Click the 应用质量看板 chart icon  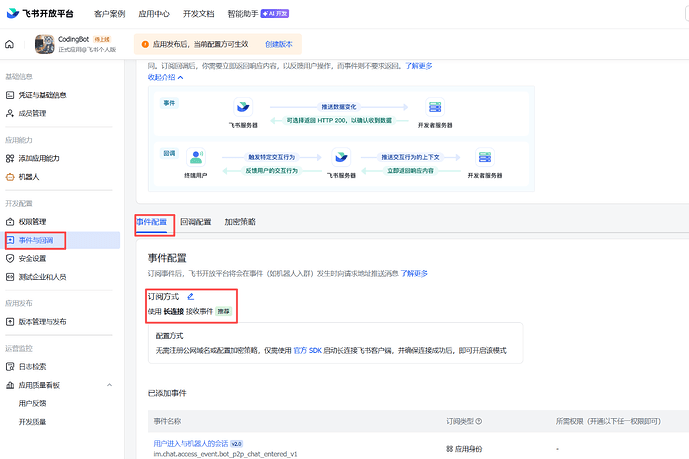point(10,385)
